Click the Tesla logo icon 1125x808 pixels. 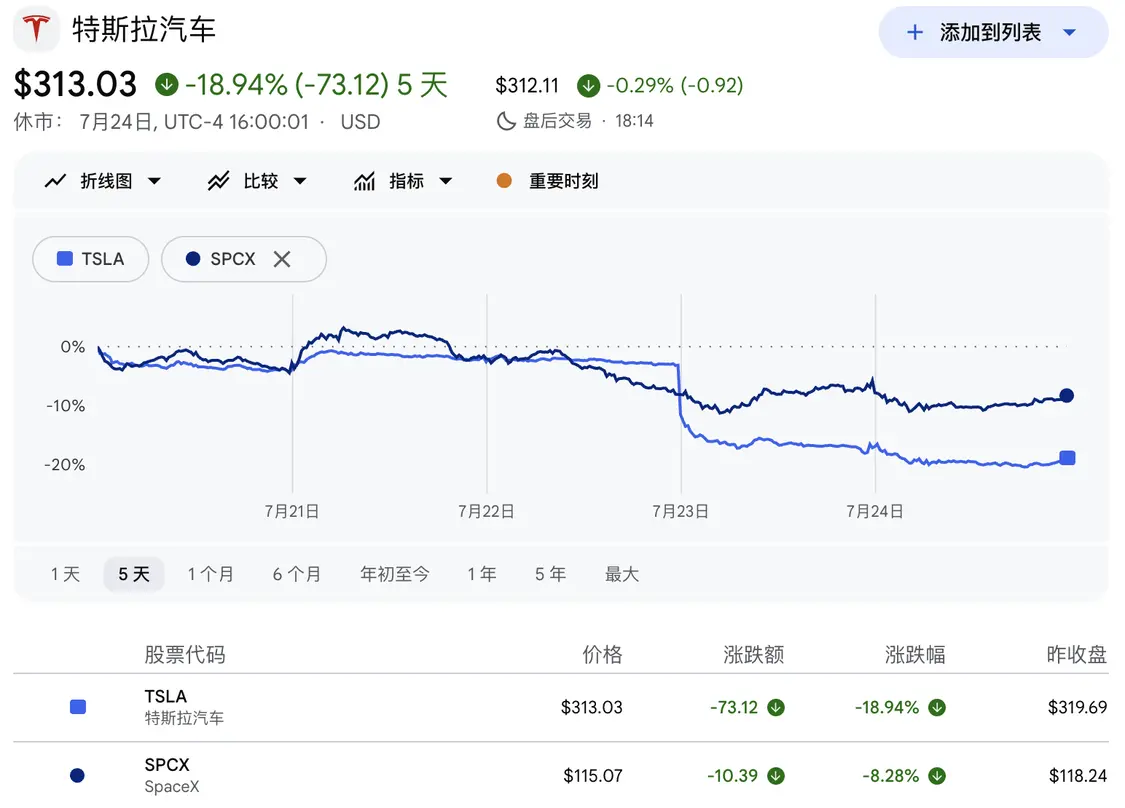pos(37,29)
